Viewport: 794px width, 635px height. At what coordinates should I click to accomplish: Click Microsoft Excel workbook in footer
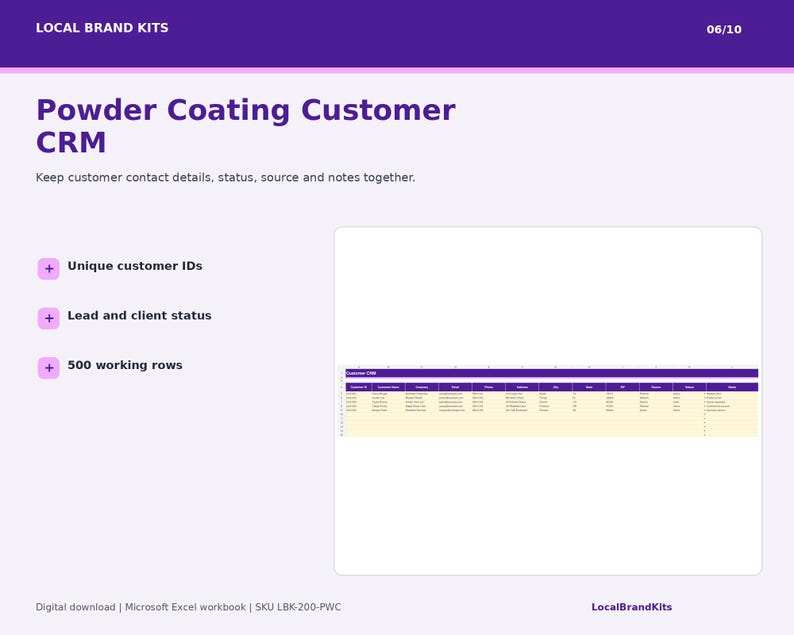185,607
